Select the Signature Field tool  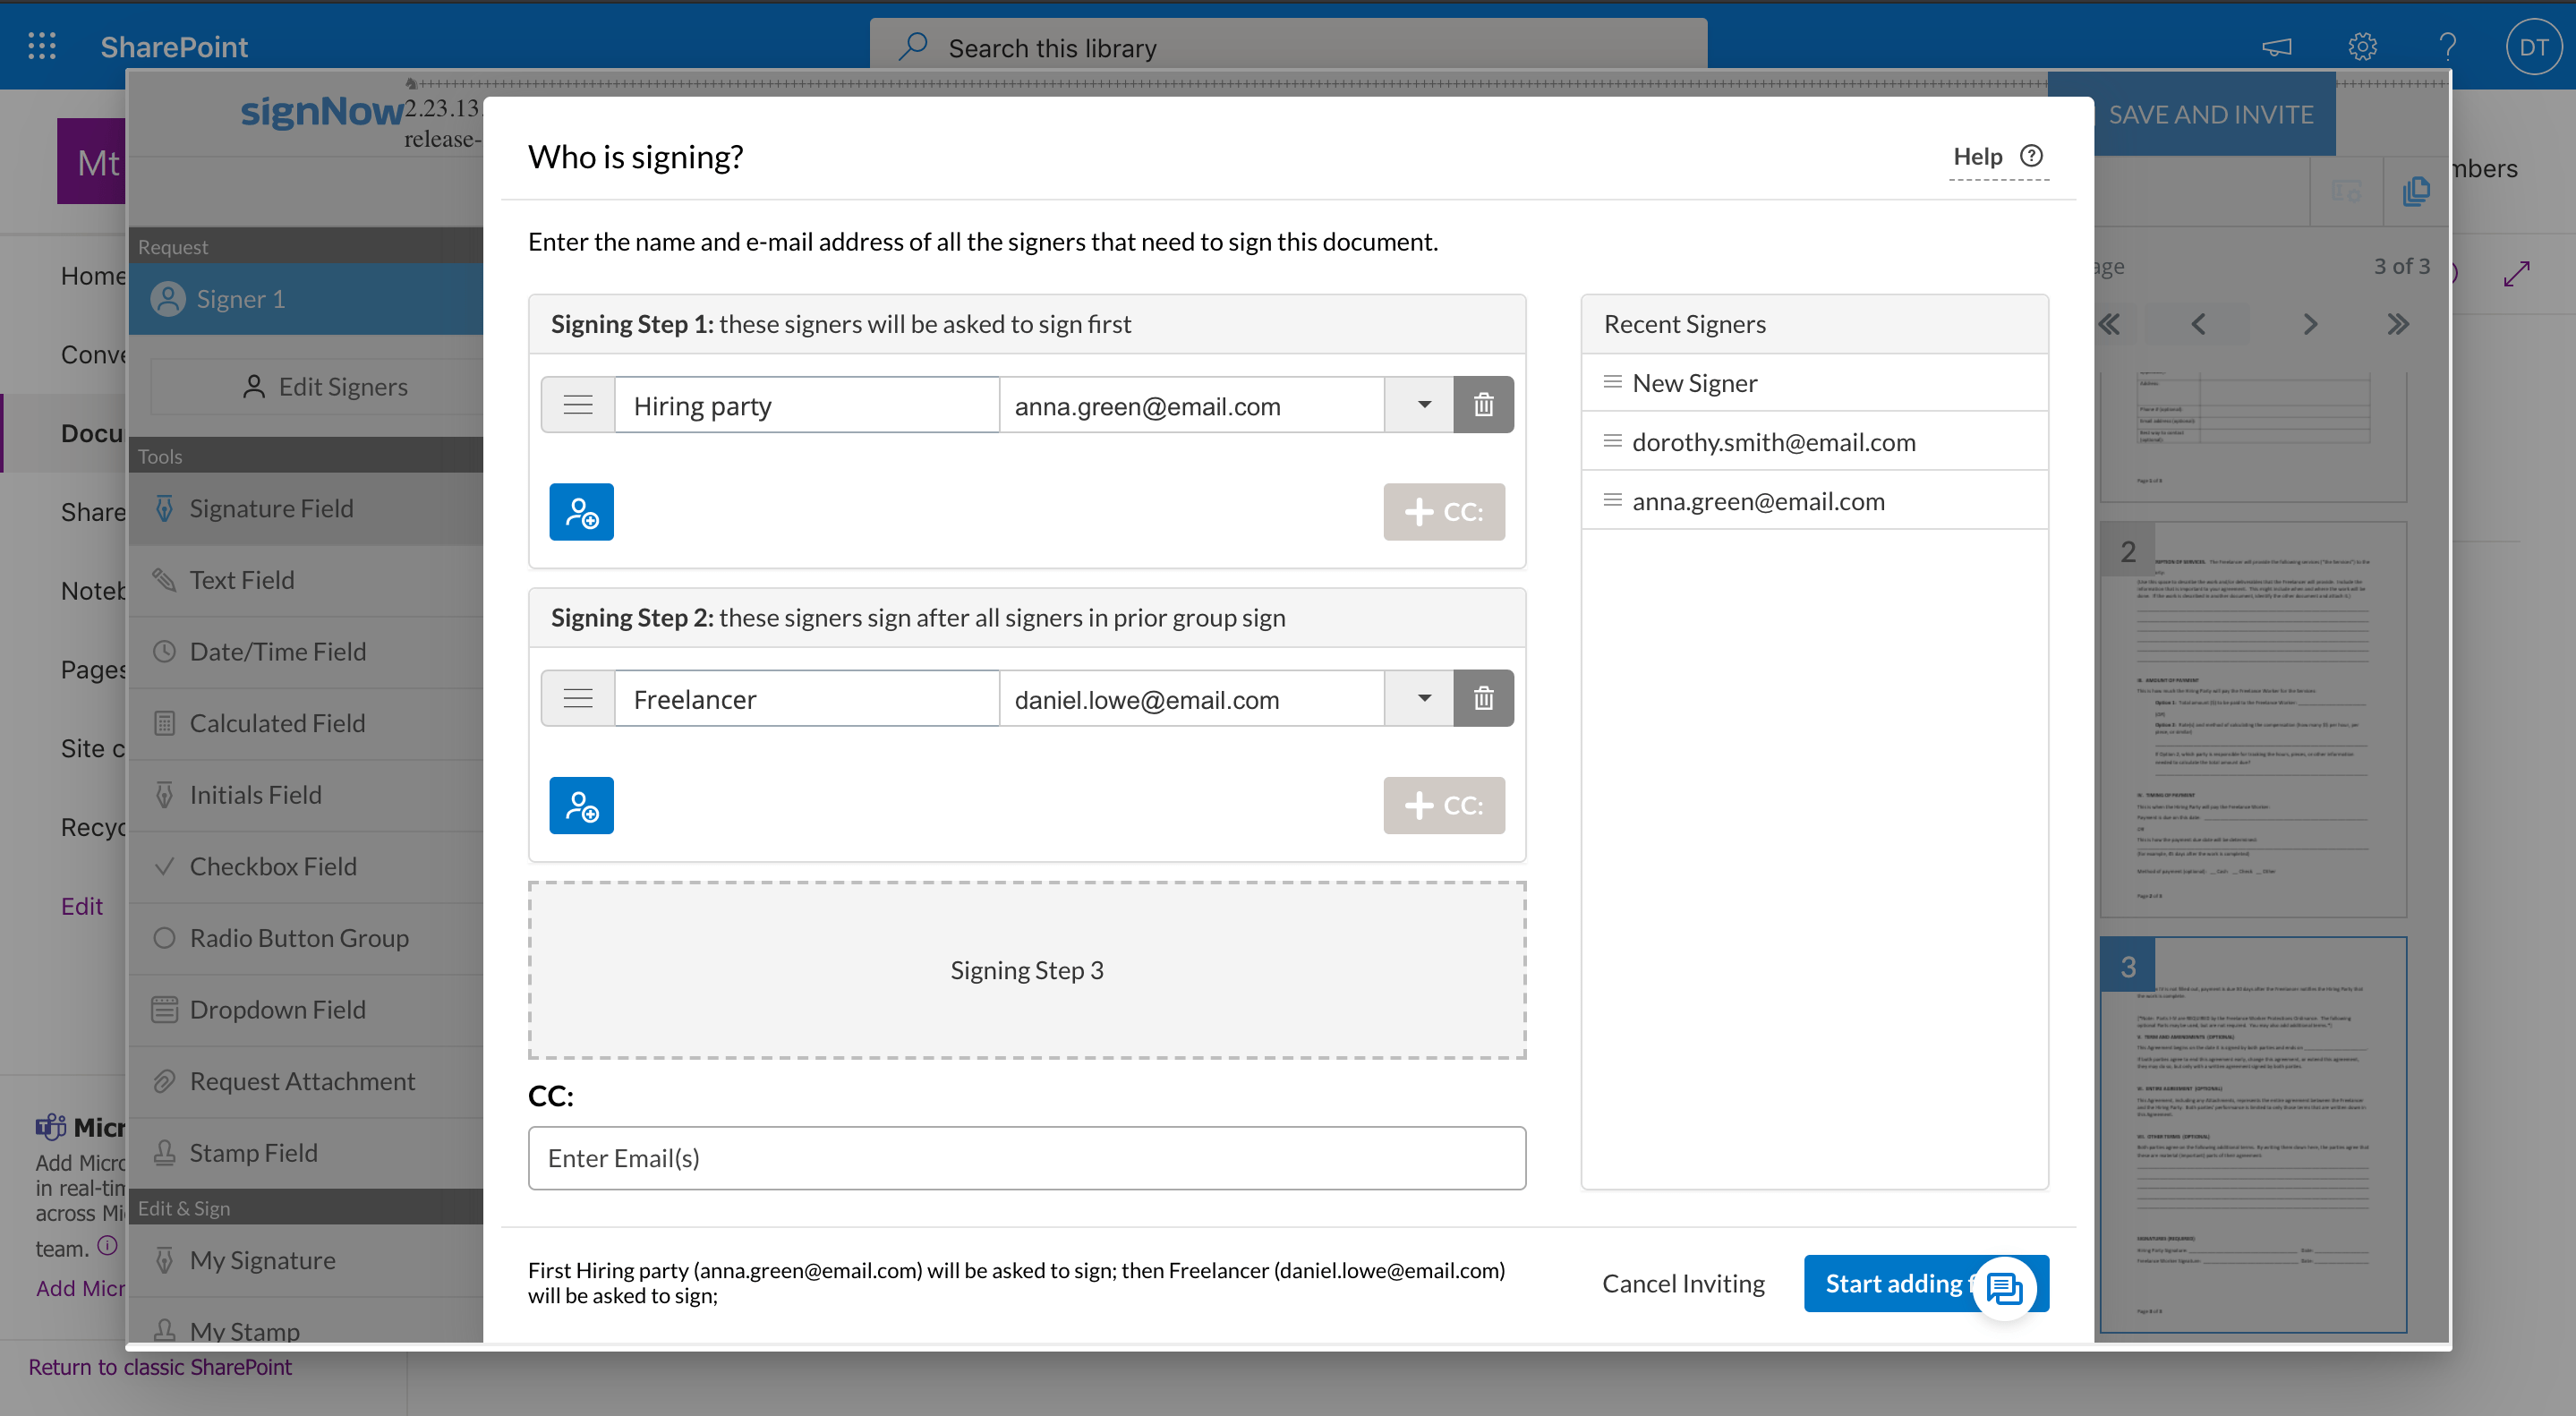[x=271, y=508]
